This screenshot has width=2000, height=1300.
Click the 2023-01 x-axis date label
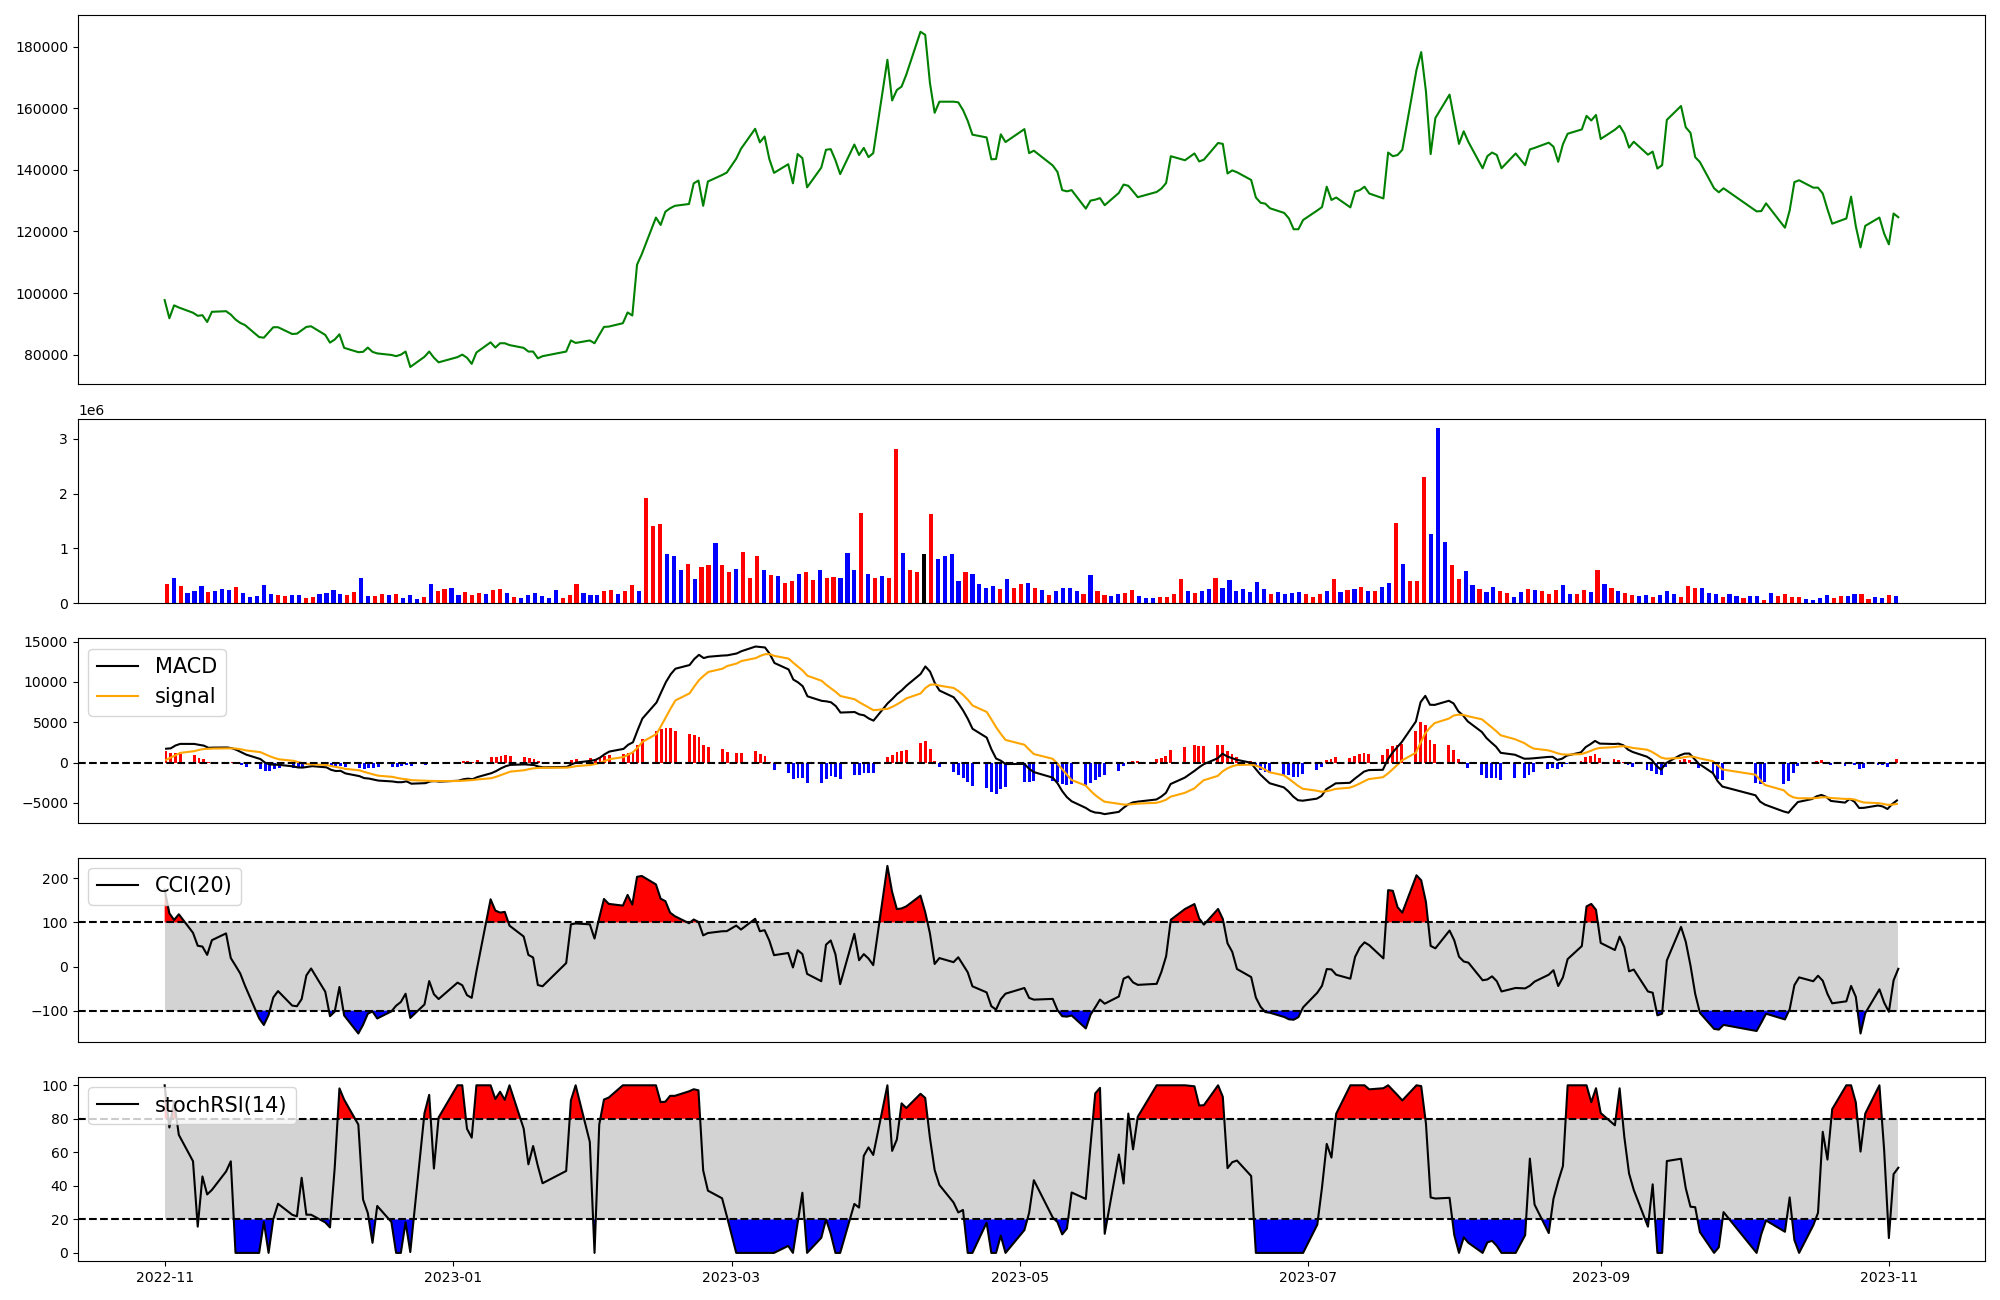[453, 1277]
